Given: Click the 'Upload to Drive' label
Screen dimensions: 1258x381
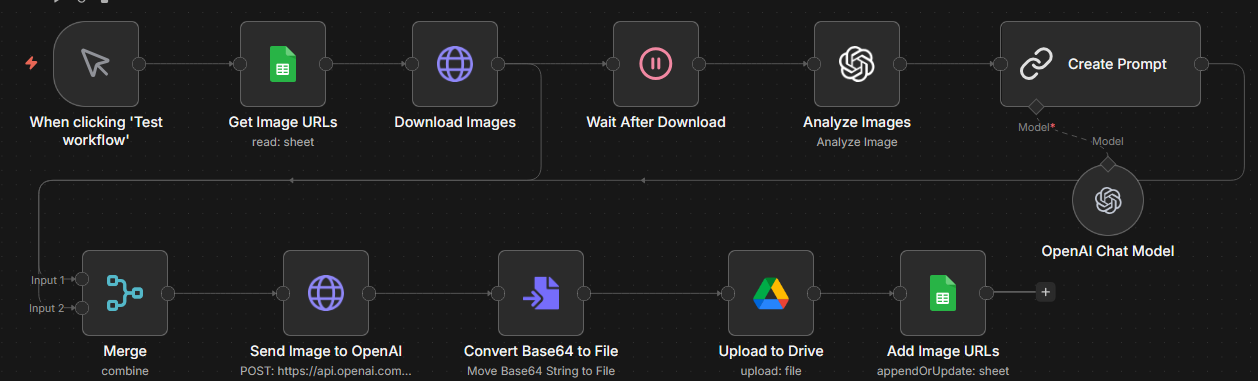Looking at the screenshot, I should tap(771, 351).
